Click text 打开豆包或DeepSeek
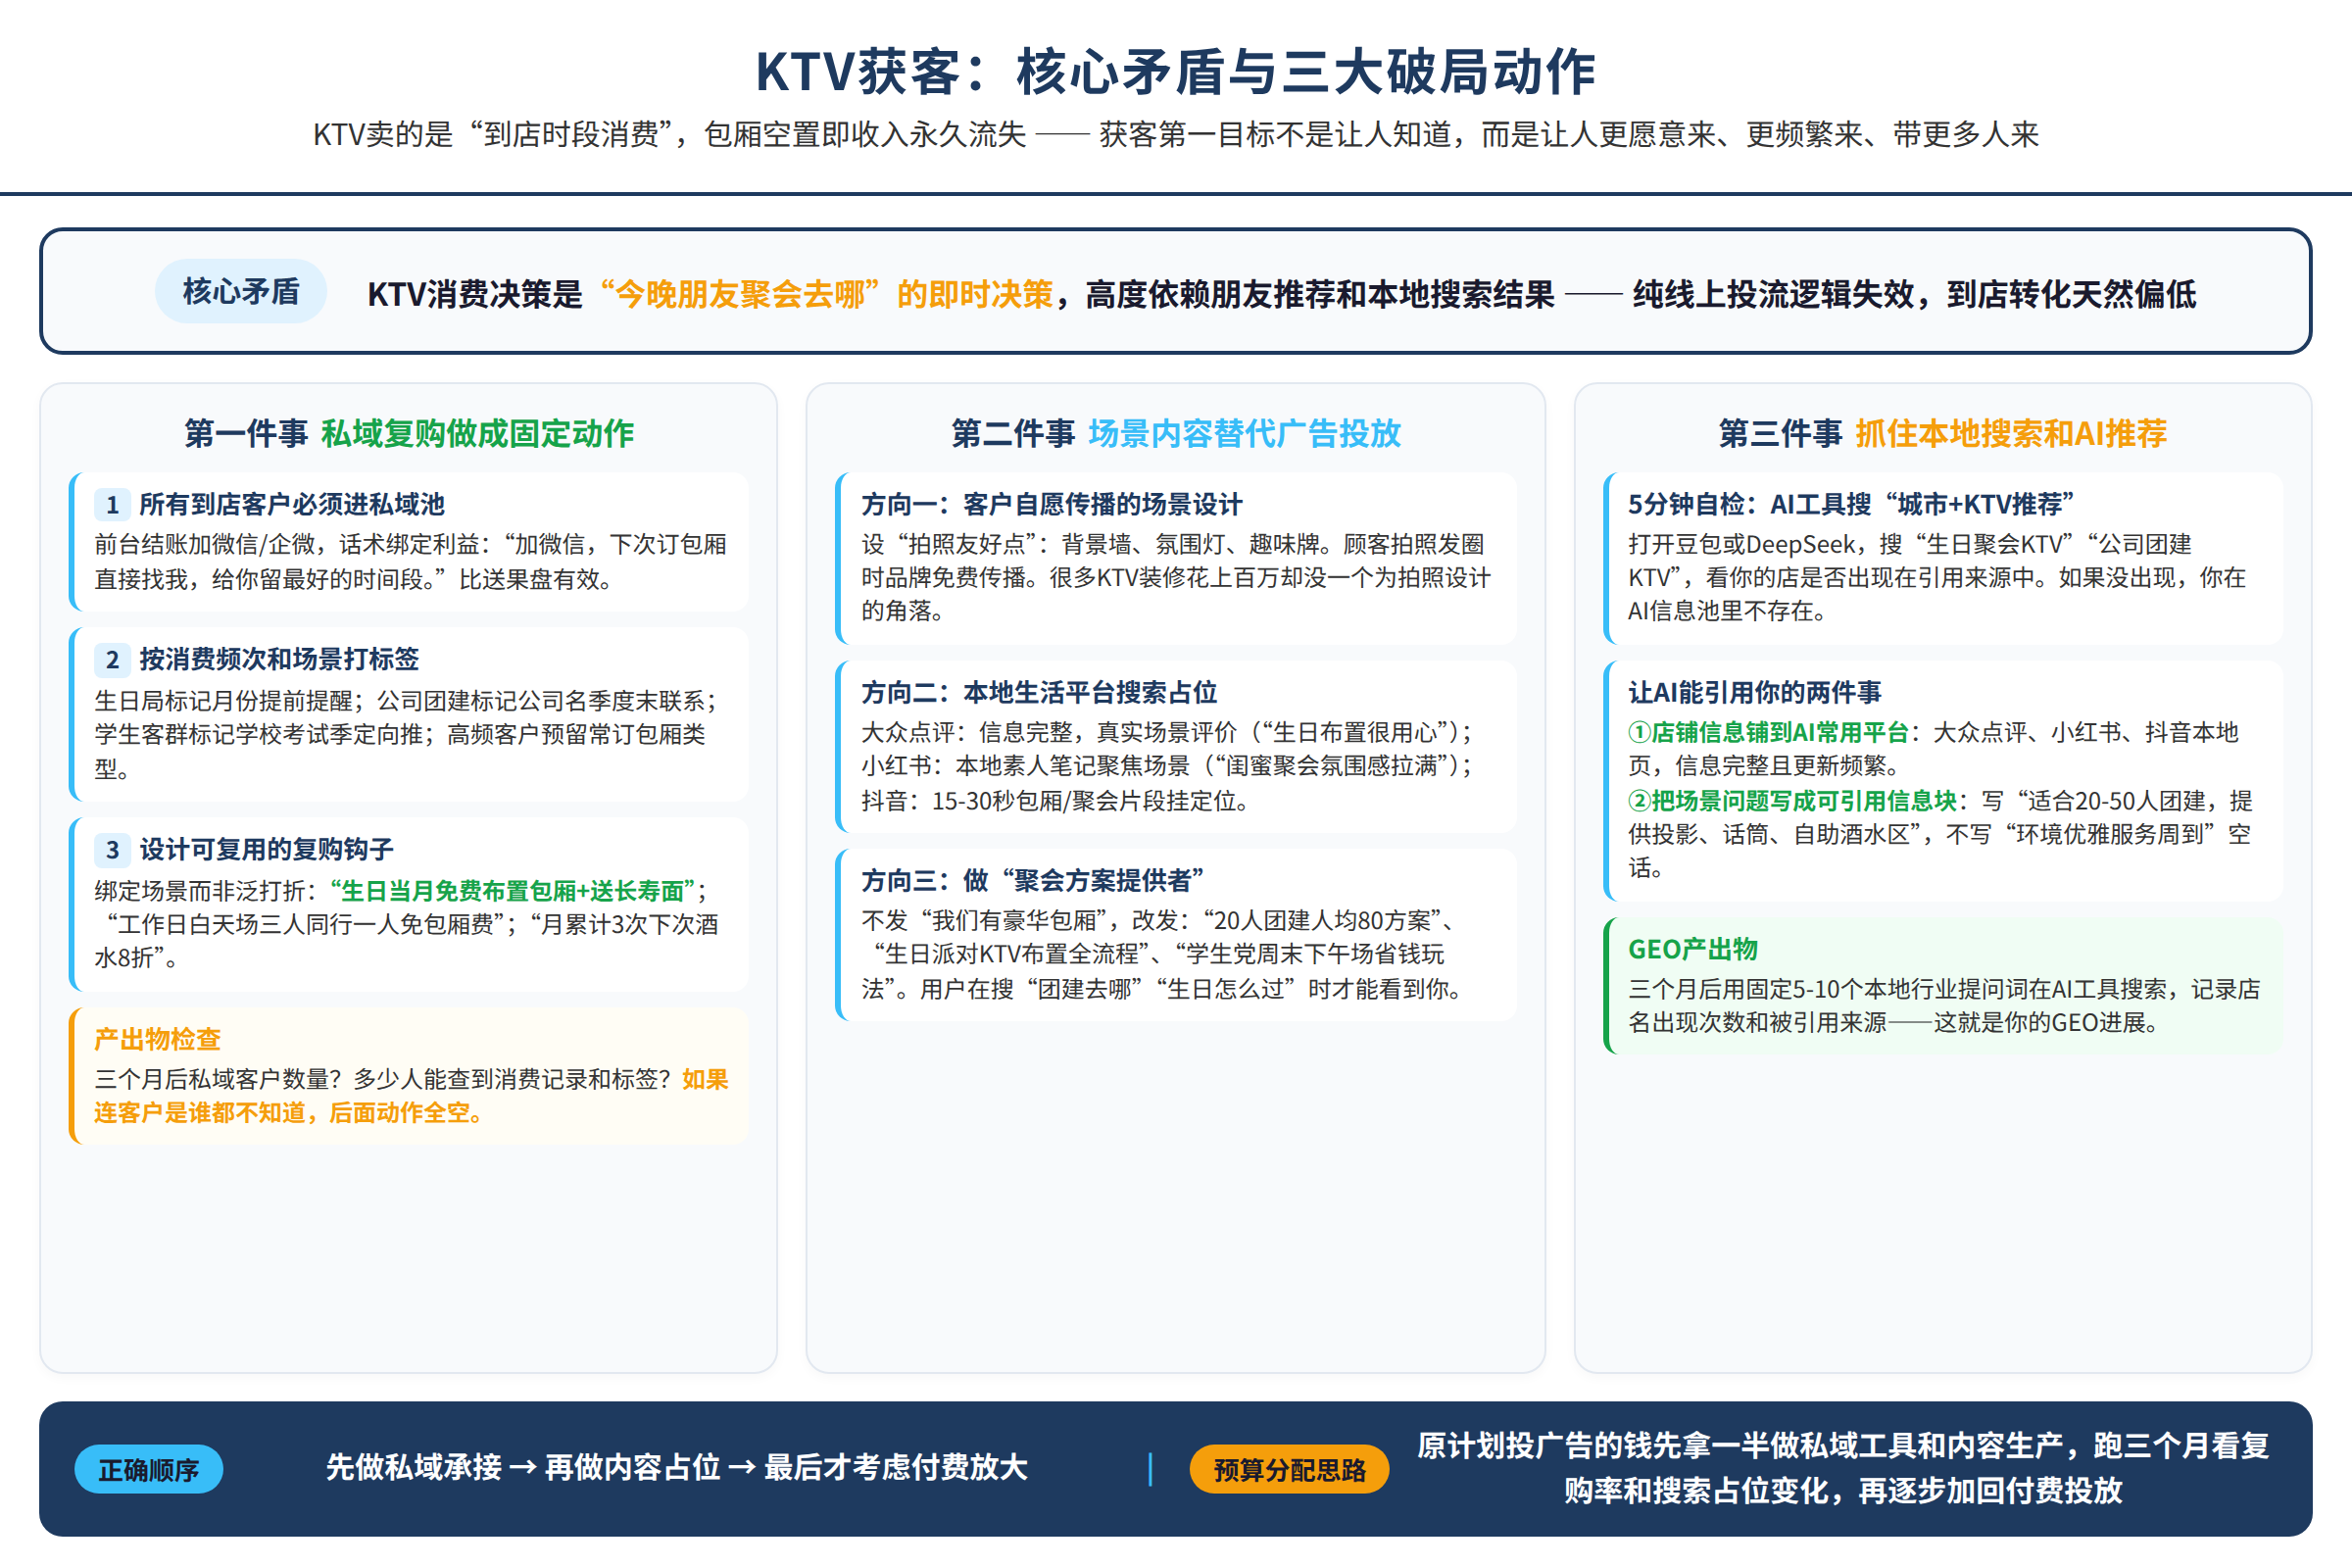Image resolution: width=2352 pixels, height=1568 pixels. [x=1743, y=545]
